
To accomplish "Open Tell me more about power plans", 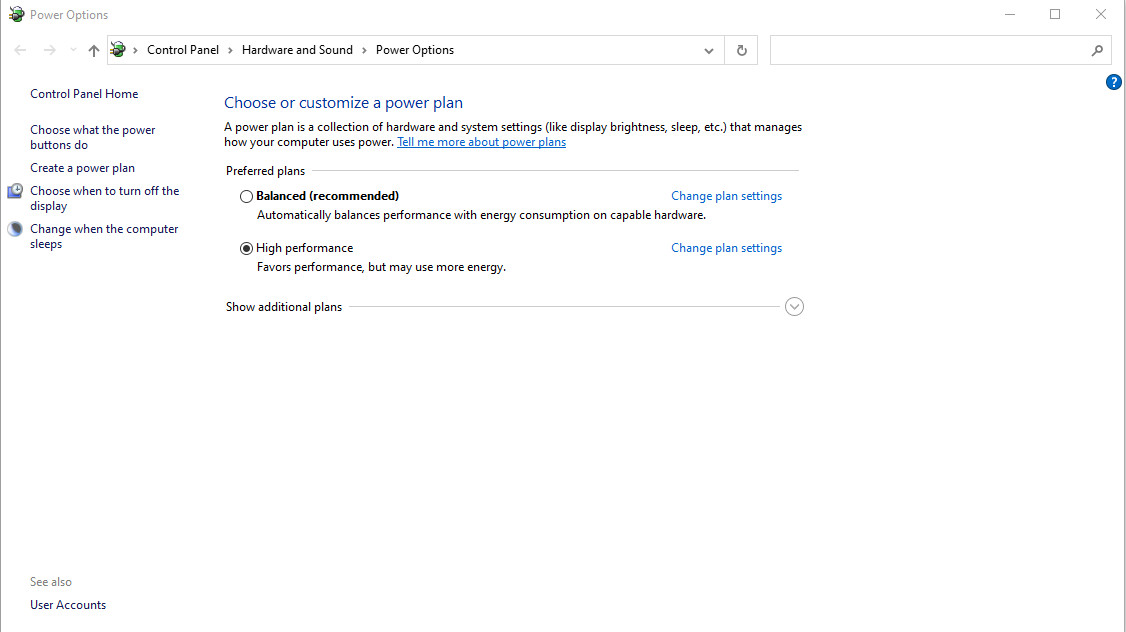I will click(x=481, y=142).
